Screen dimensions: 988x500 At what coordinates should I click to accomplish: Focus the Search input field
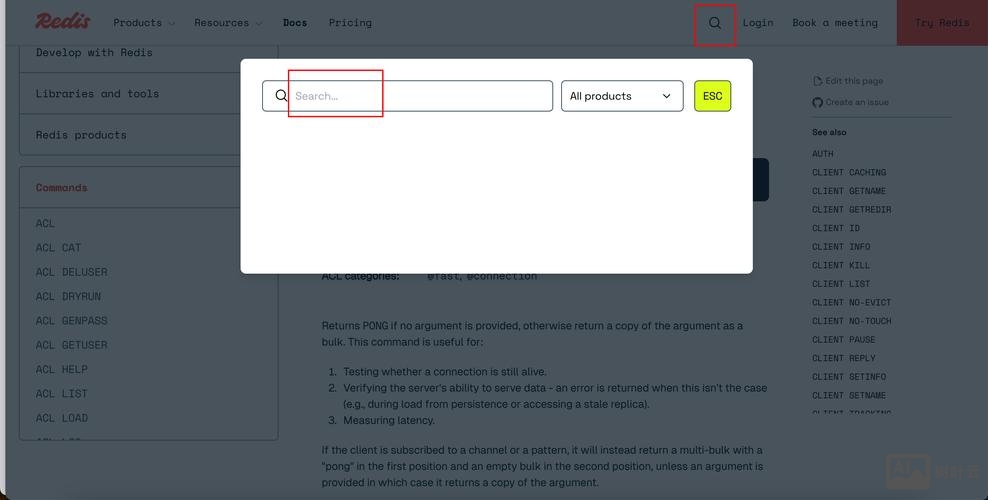tap(420, 96)
